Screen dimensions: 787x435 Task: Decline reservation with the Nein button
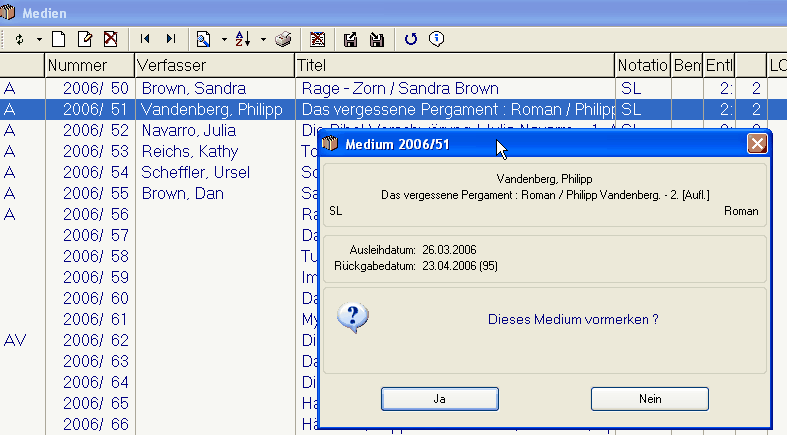(x=649, y=398)
